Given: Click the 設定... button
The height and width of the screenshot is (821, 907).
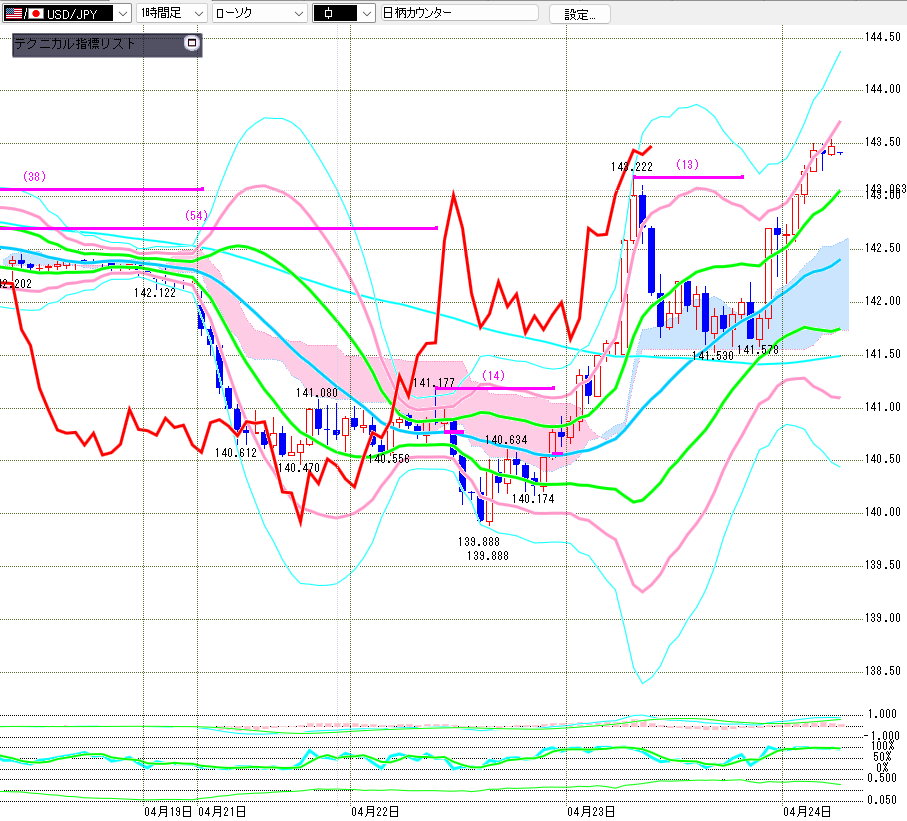Looking at the screenshot, I should (580, 14).
